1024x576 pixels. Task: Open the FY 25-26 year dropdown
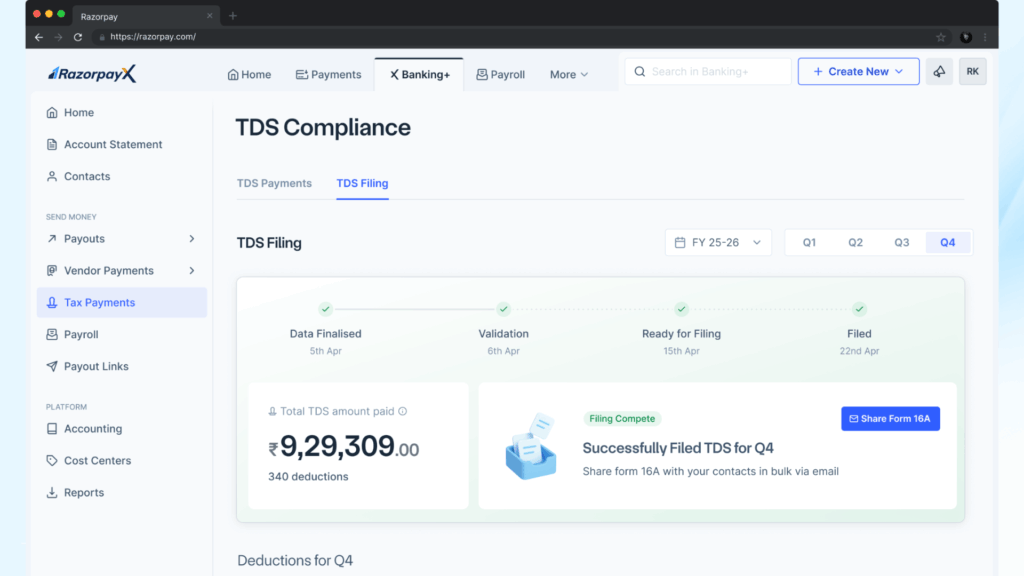click(718, 243)
